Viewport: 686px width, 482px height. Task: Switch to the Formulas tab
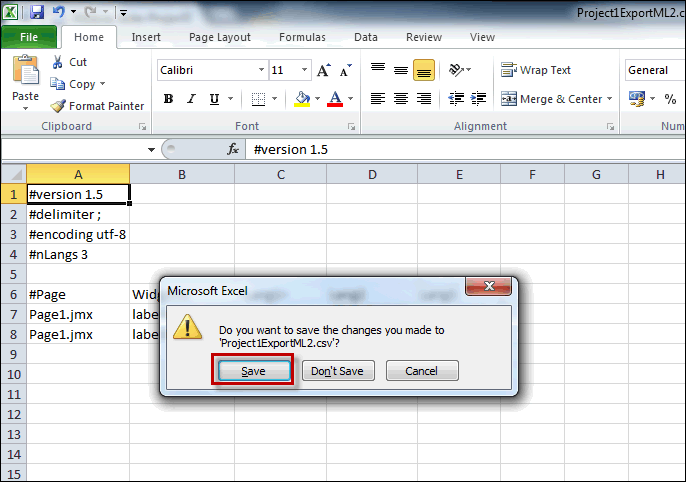pyautogui.click(x=302, y=37)
